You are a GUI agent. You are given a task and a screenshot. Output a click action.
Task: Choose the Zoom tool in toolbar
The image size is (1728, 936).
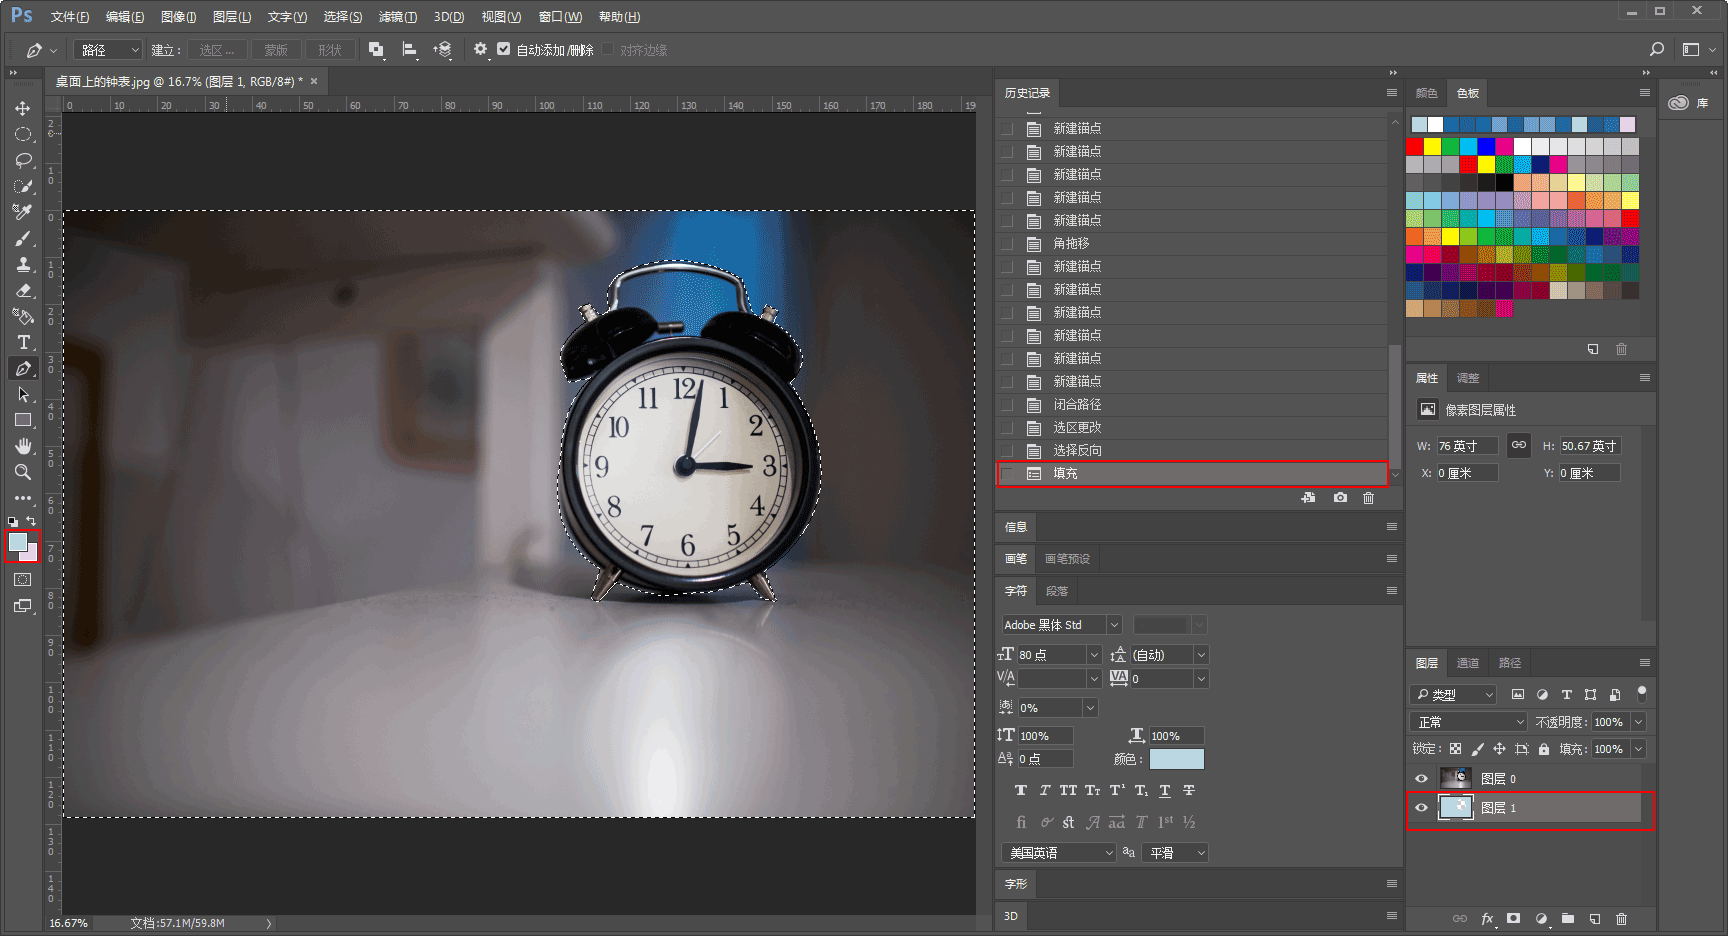pos(22,472)
